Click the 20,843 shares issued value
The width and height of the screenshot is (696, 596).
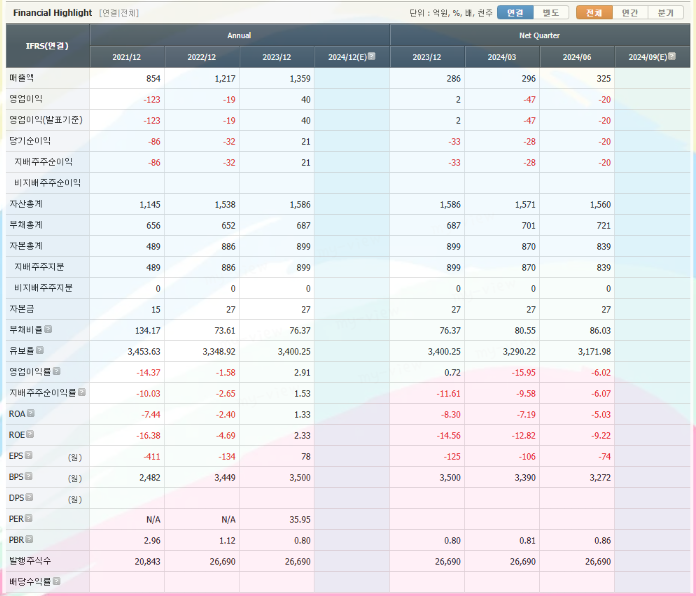148,561
